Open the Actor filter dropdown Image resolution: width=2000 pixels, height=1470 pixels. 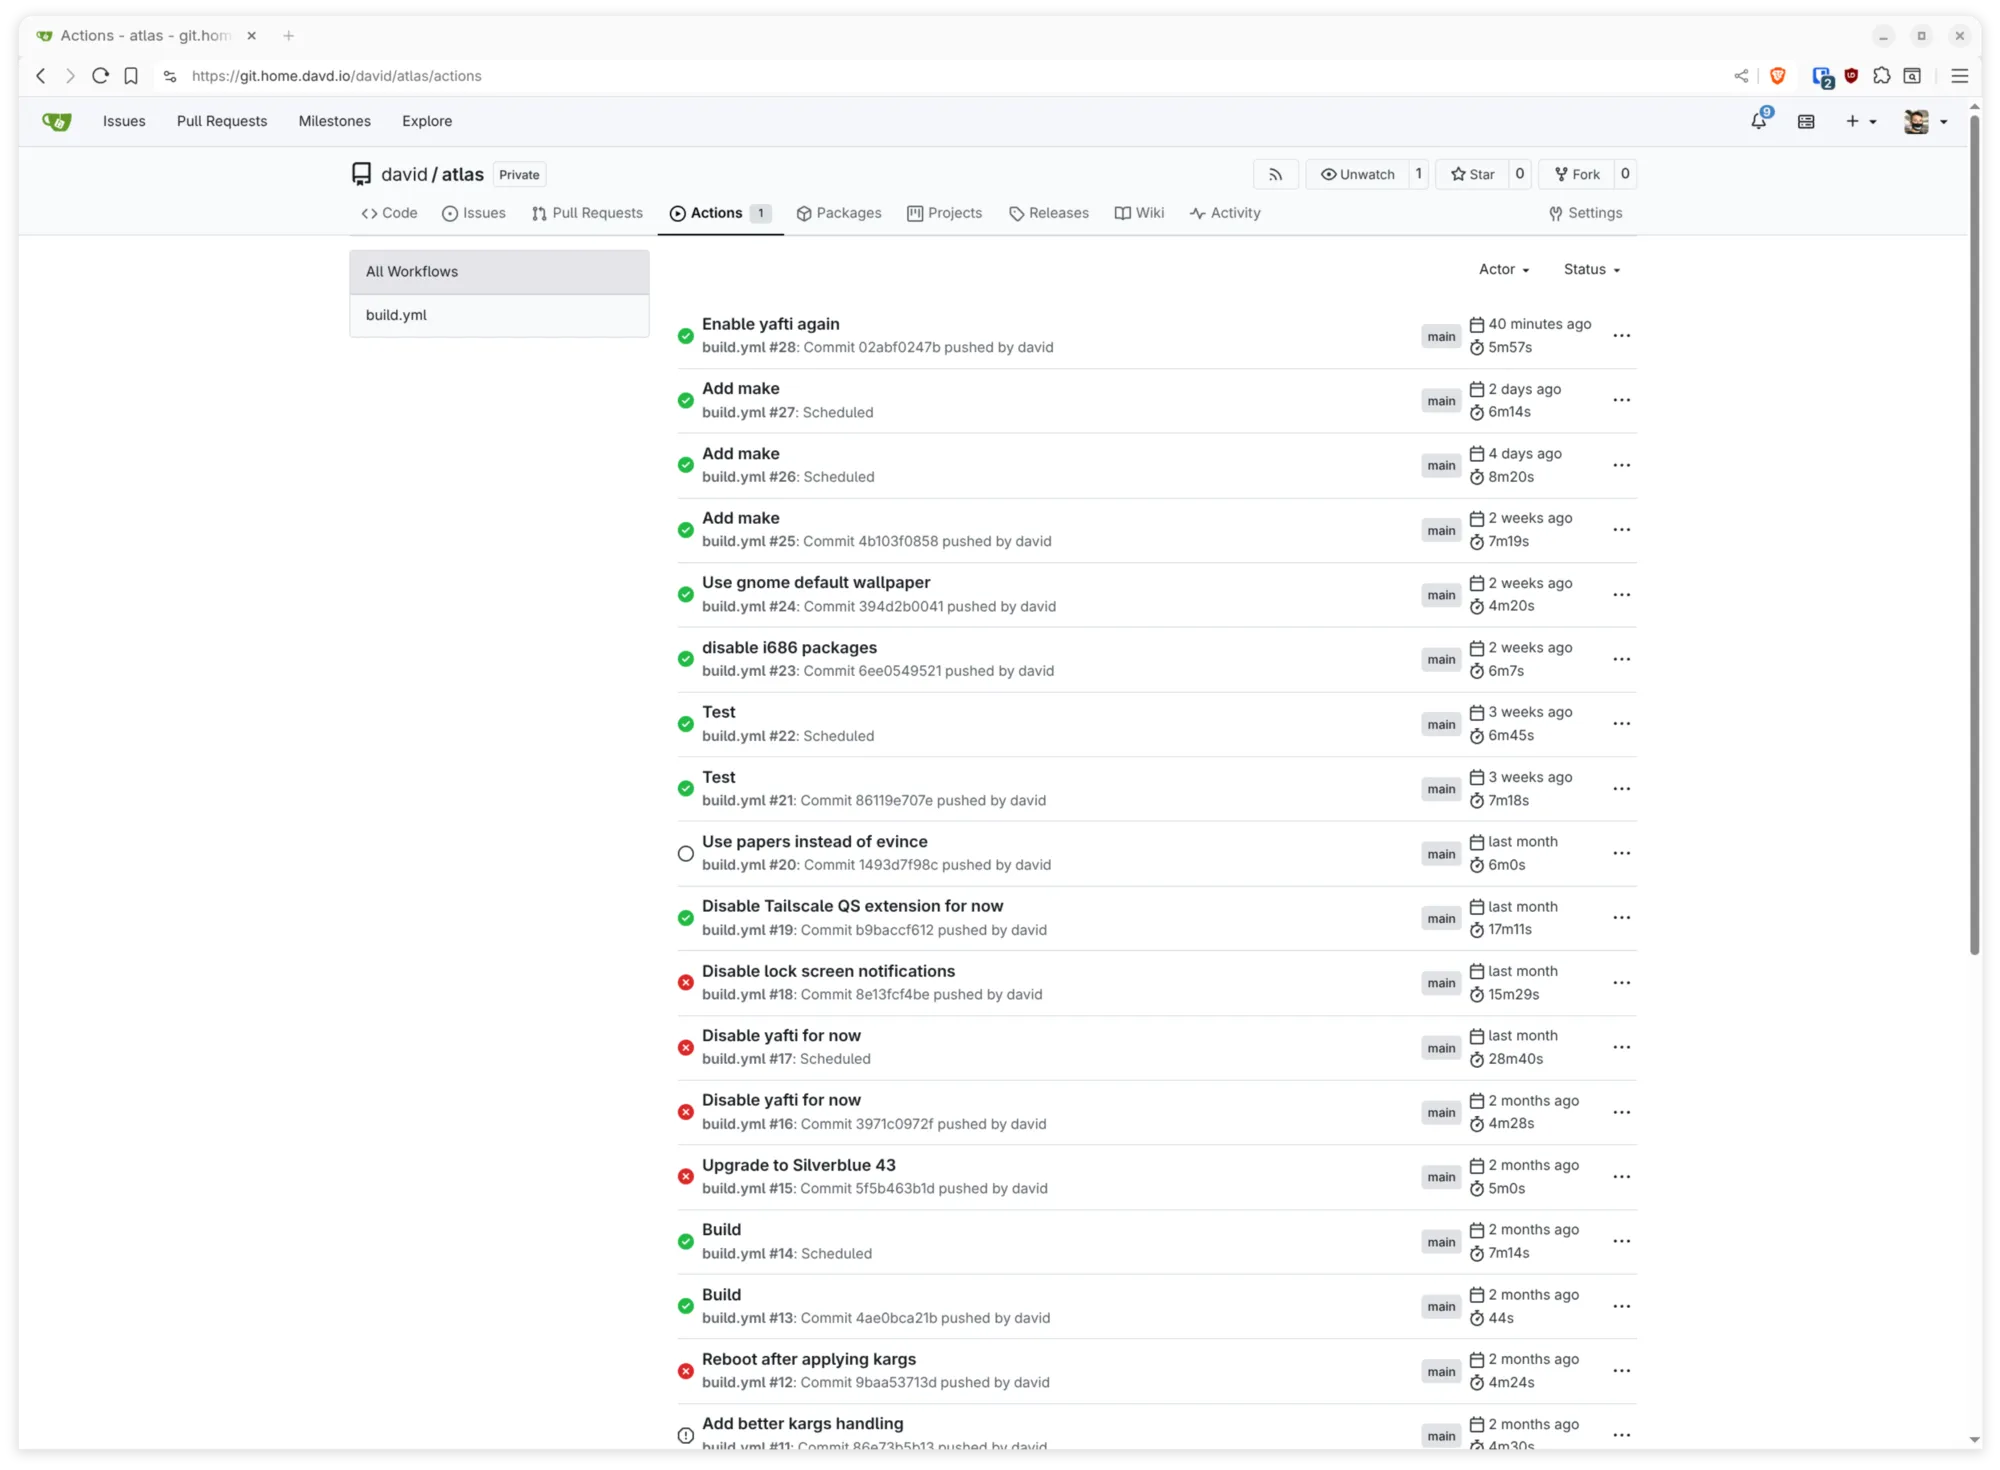click(1503, 269)
